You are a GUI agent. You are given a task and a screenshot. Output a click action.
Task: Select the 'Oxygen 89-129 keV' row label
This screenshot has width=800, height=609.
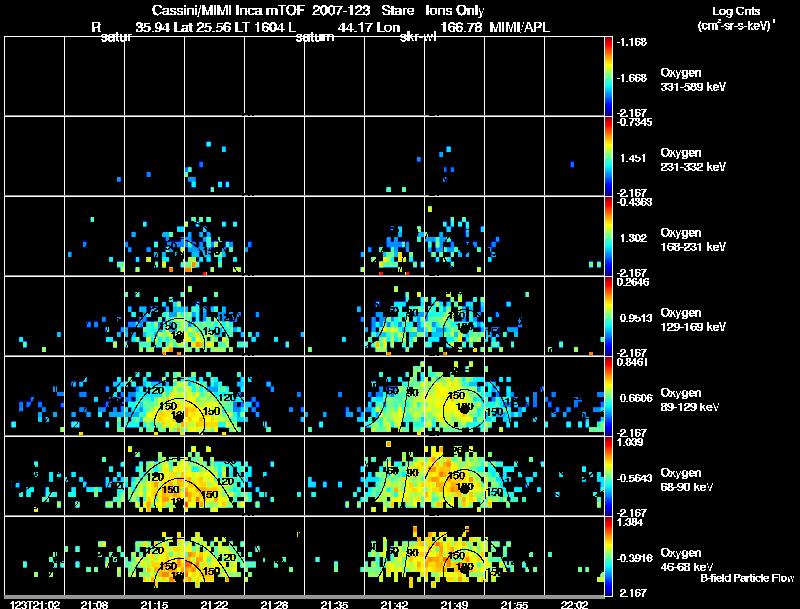[x=690, y=400]
